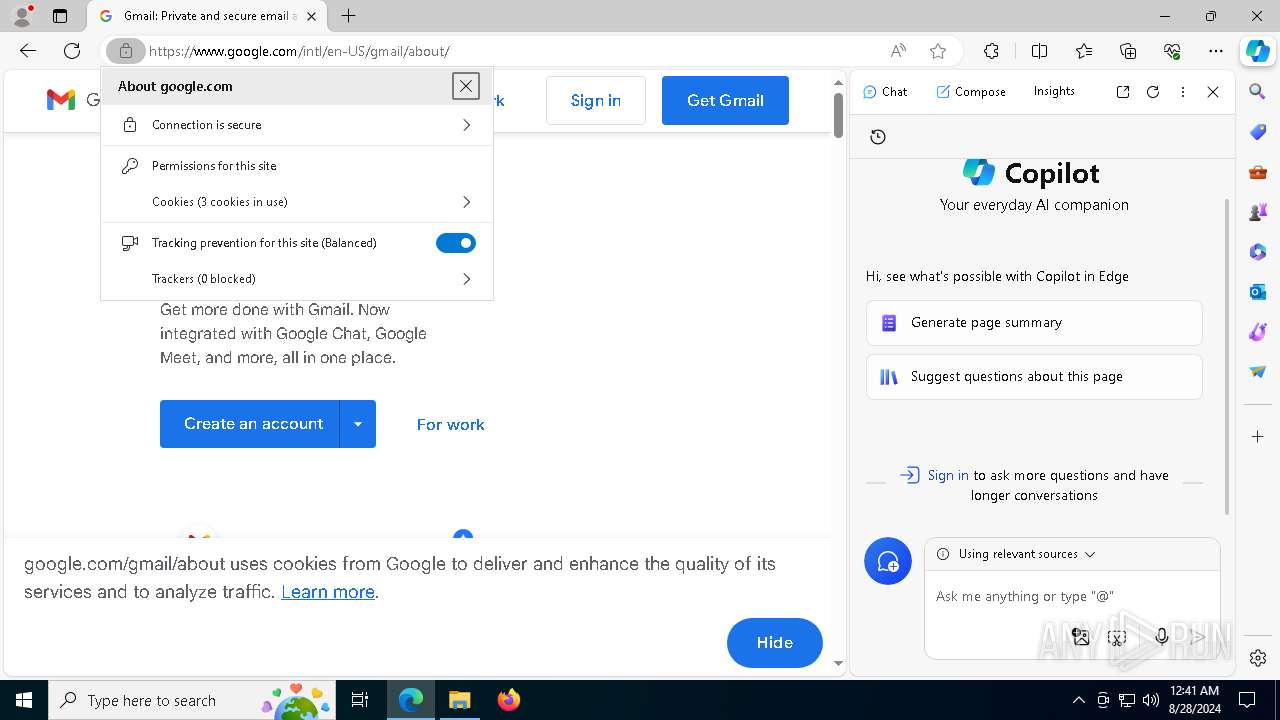This screenshot has width=1280, height=720.
Task: Open Permissions for this site
Action: 297,166
